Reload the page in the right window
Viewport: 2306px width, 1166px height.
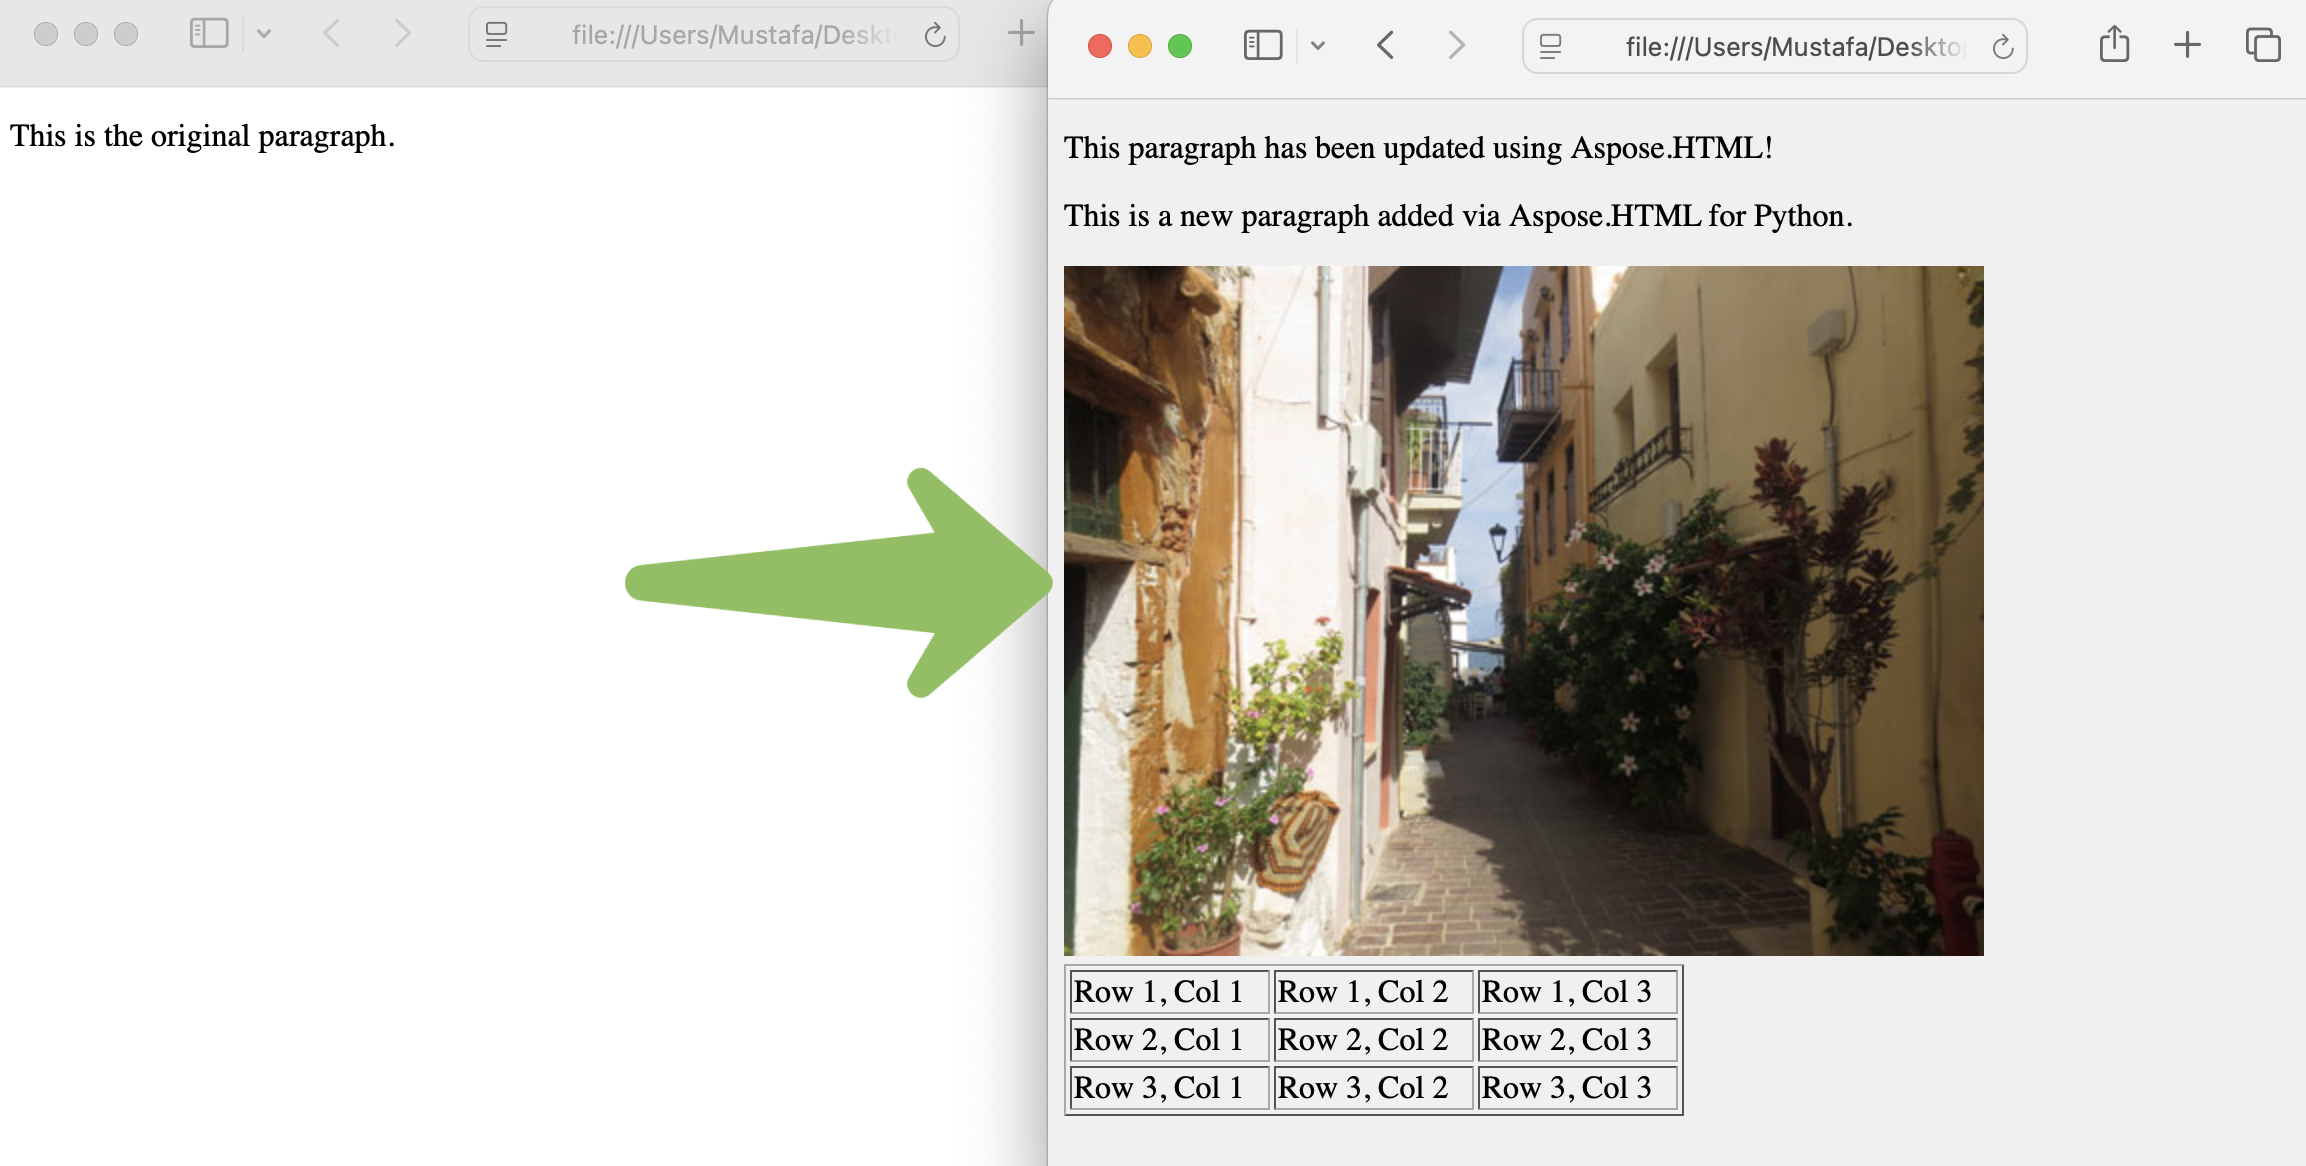[x=2003, y=45]
